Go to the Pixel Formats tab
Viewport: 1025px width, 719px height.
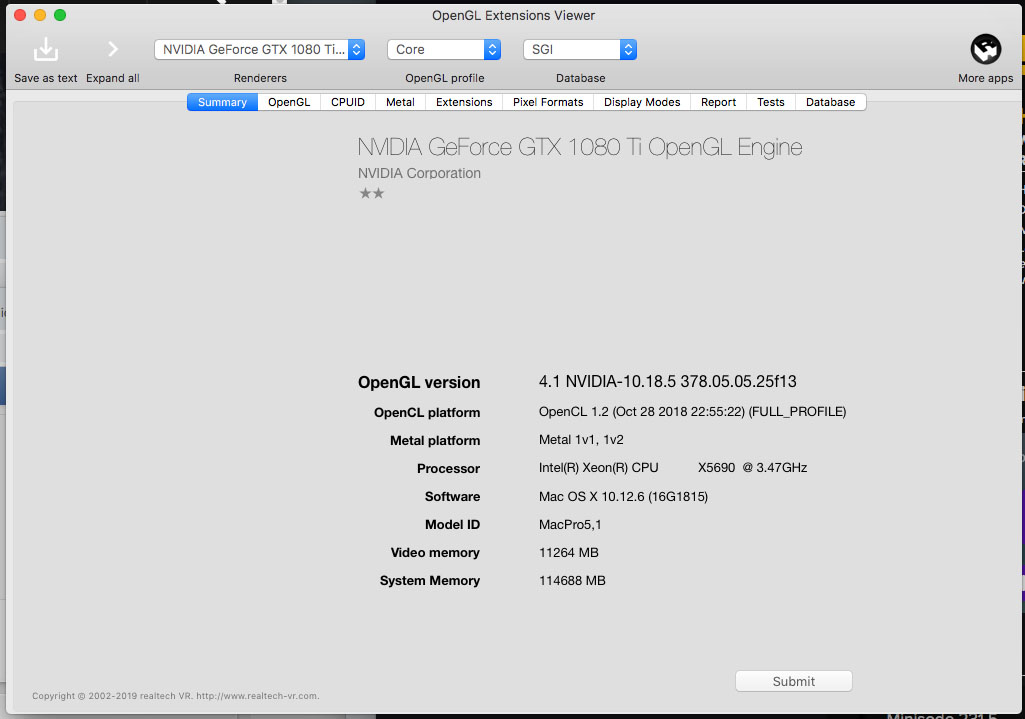pos(548,102)
